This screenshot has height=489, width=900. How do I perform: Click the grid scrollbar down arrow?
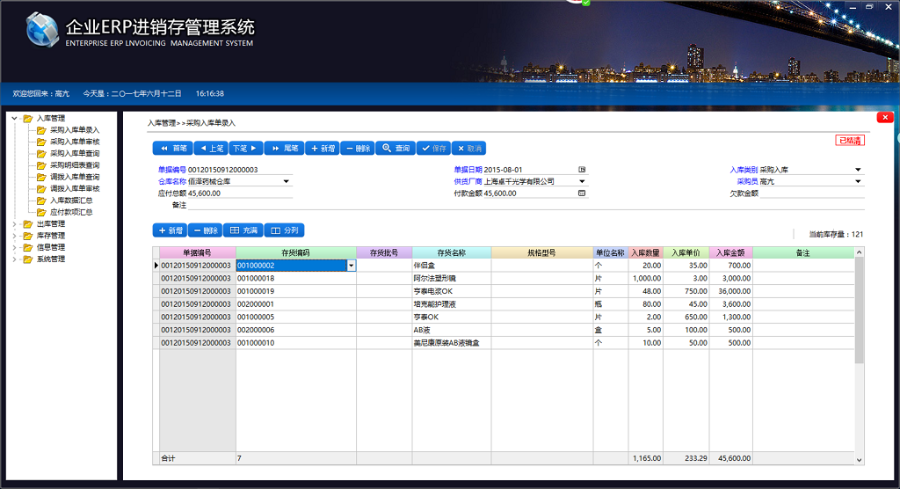(859, 460)
